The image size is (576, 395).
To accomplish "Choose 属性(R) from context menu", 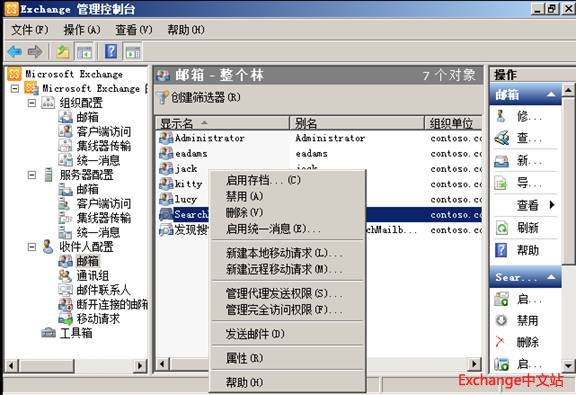I will pos(288,358).
